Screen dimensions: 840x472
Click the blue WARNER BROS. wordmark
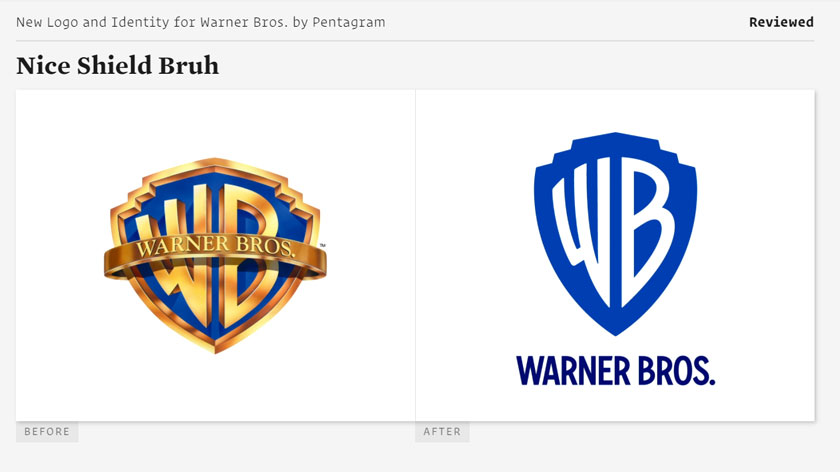click(x=616, y=371)
